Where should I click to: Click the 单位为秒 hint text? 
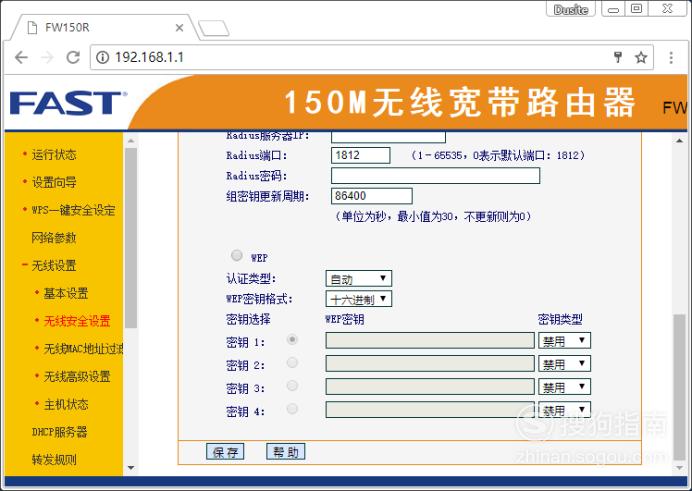433,217
